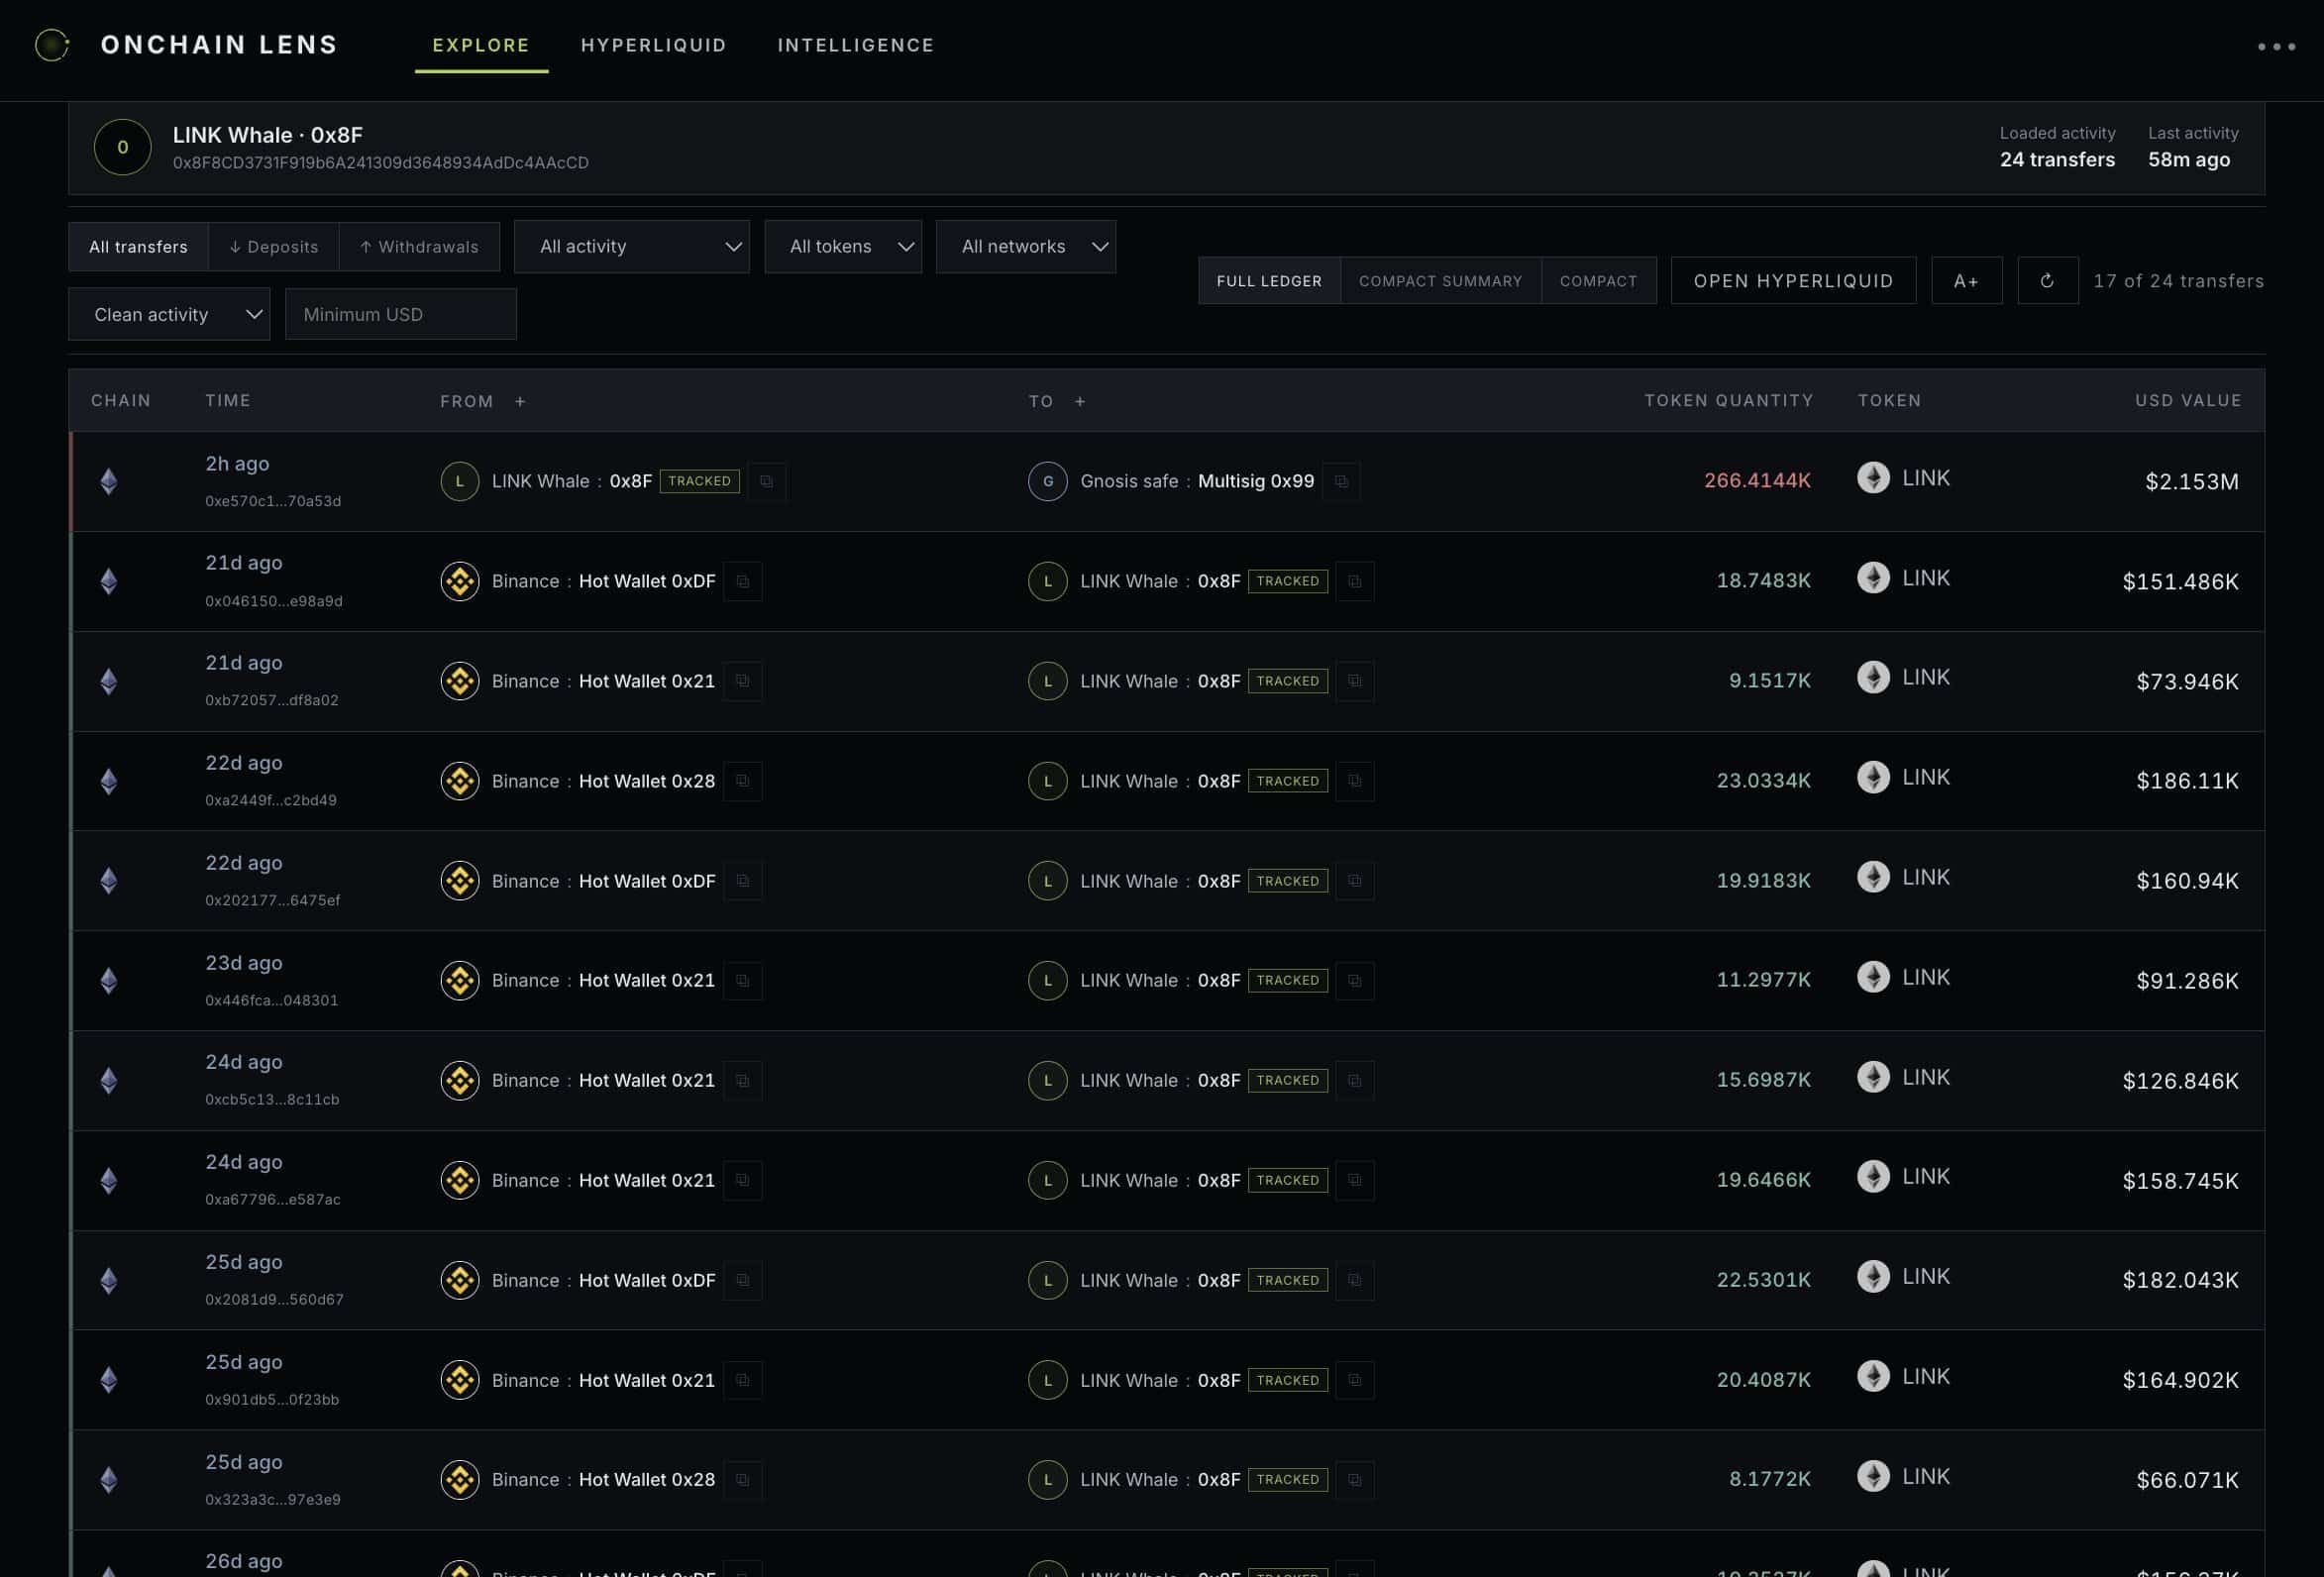2324x1577 pixels.
Task: Click the $66.071K USD value
Action: pos(2187,1480)
